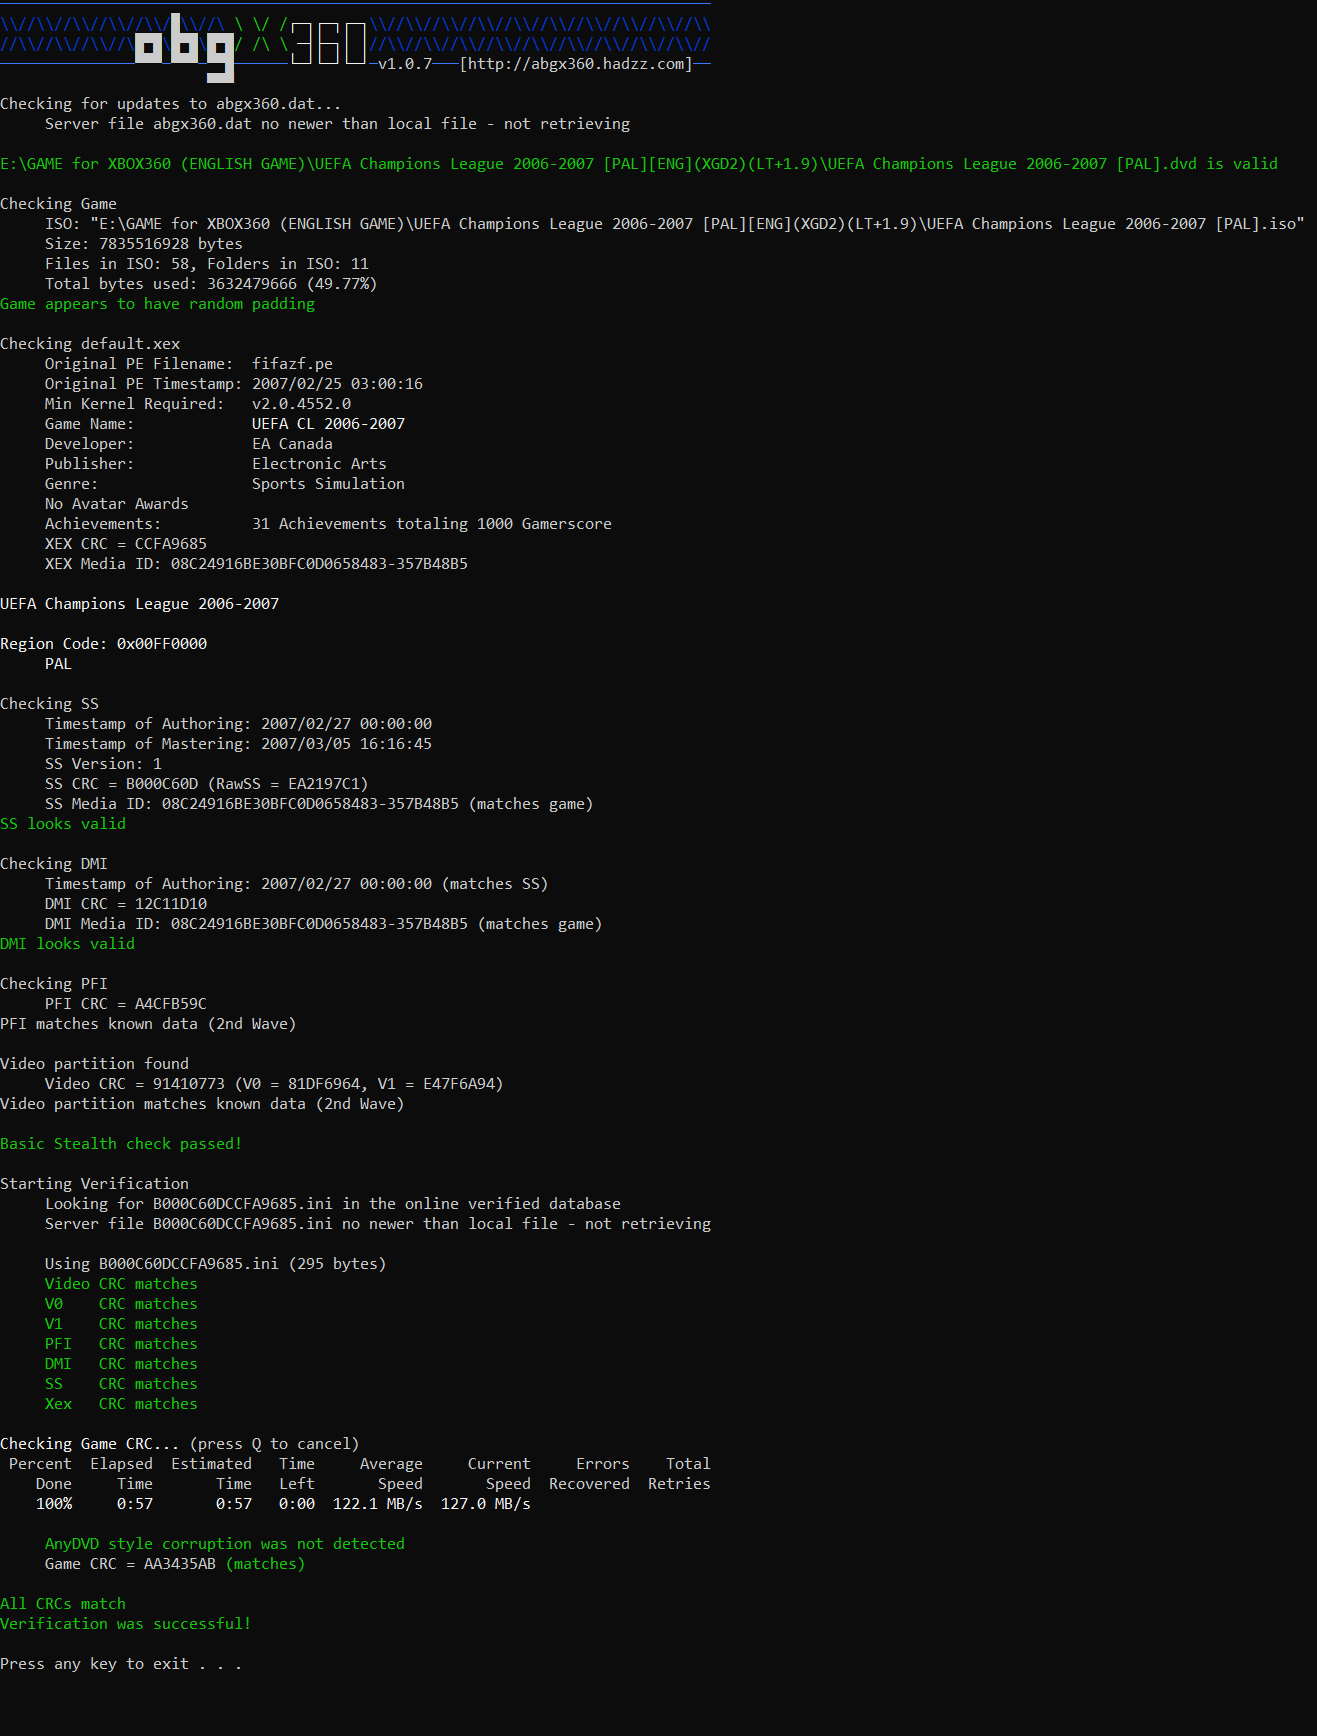
Task: Click Original PE Timestamp '2007/02/25 03:00:16'
Action: (337, 384)
